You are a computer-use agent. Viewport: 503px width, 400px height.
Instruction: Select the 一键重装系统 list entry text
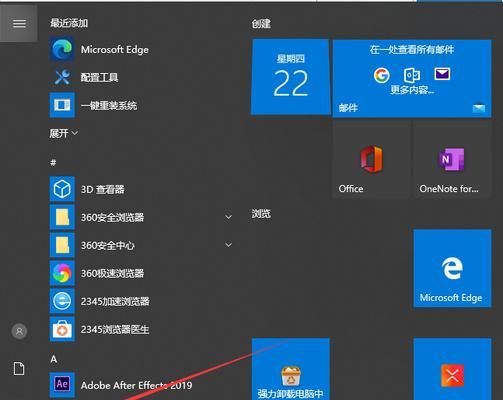pyautogui.click(x=109, y=106)
